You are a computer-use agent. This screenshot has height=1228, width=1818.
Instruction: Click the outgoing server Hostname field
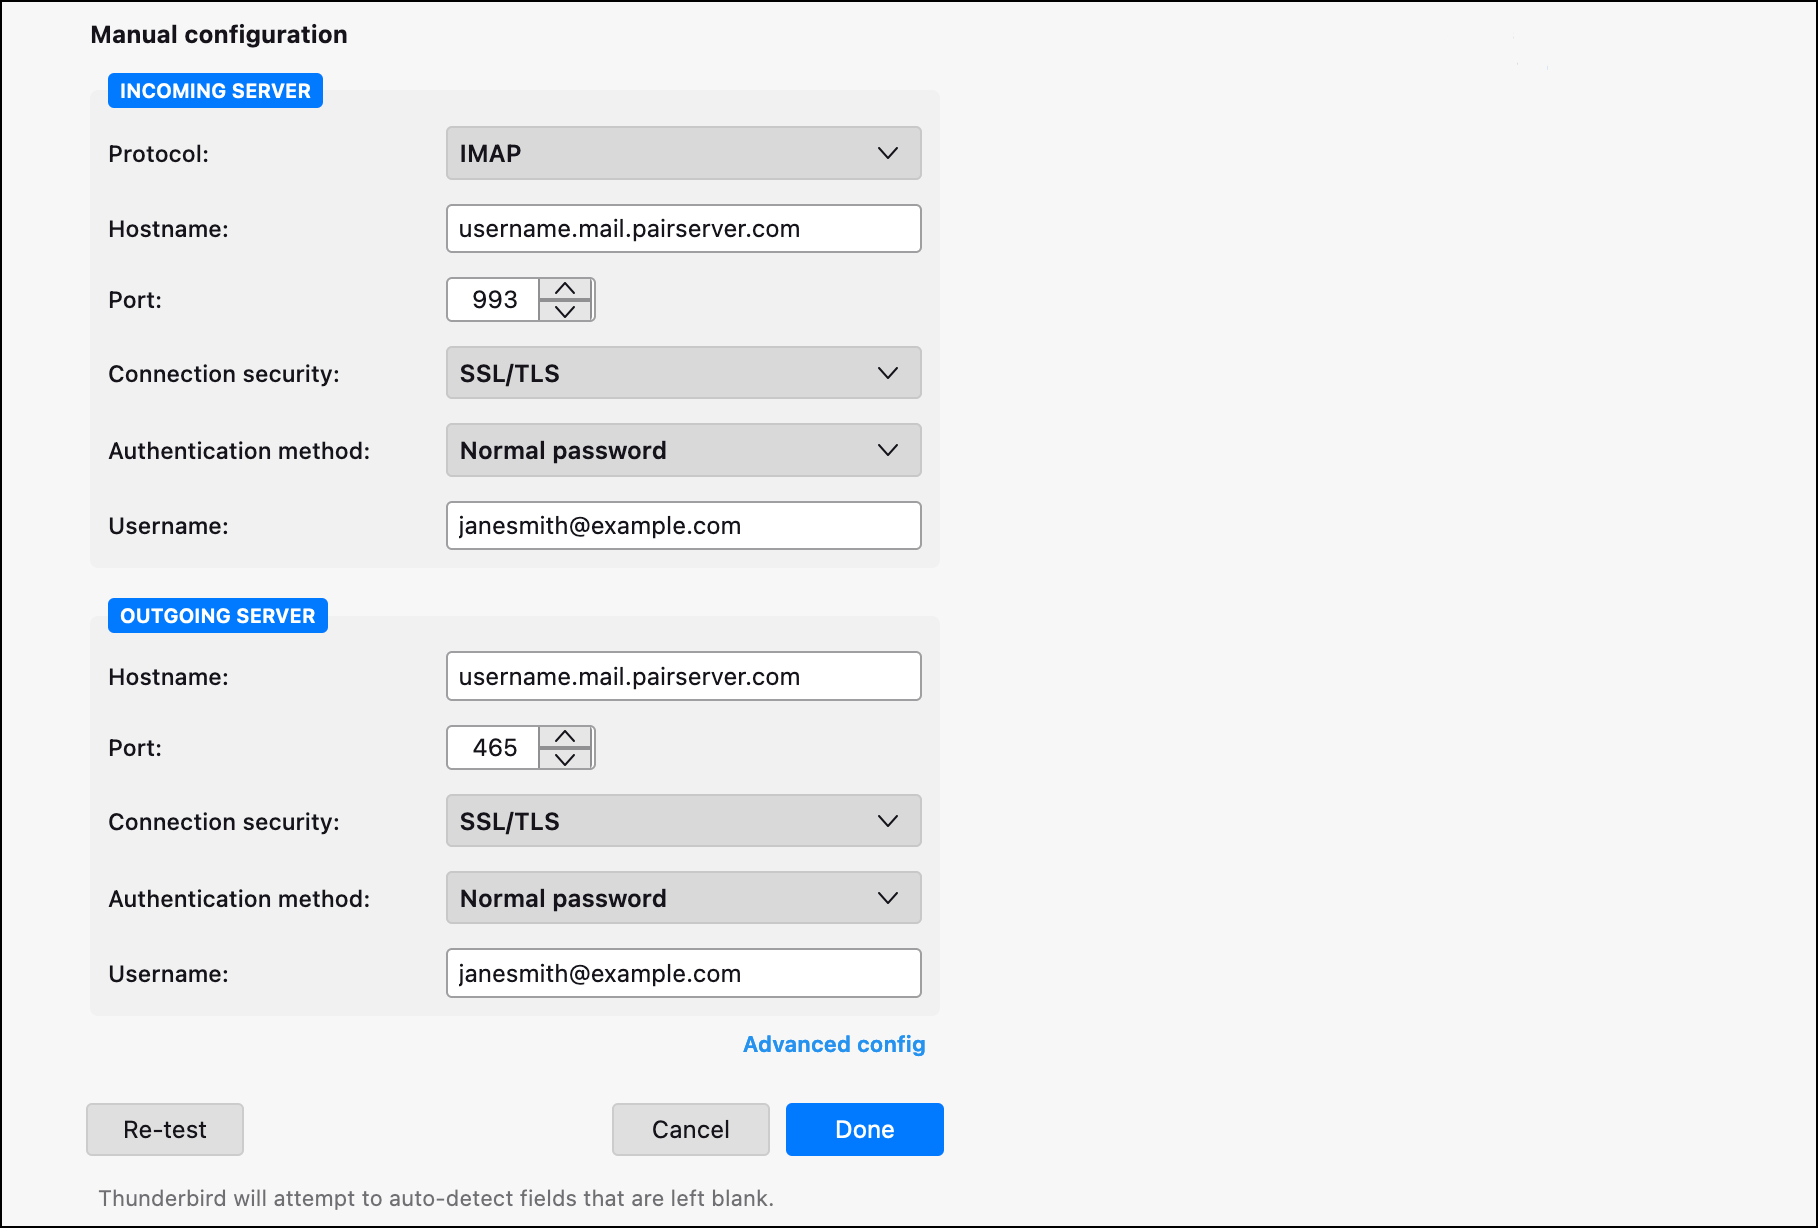[683, 677]
